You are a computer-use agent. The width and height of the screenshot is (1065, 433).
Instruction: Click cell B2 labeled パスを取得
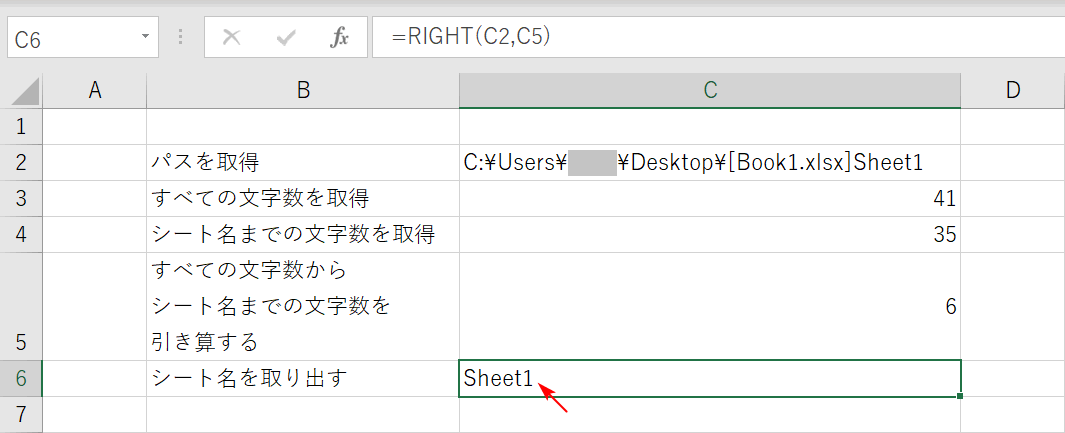point(303,162)
